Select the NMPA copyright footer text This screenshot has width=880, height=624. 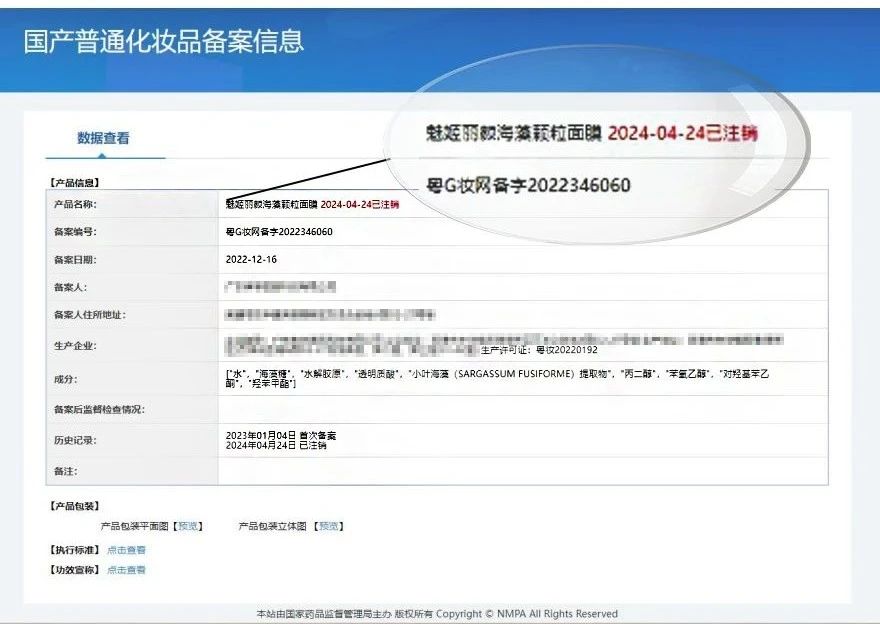click(437, 614)
